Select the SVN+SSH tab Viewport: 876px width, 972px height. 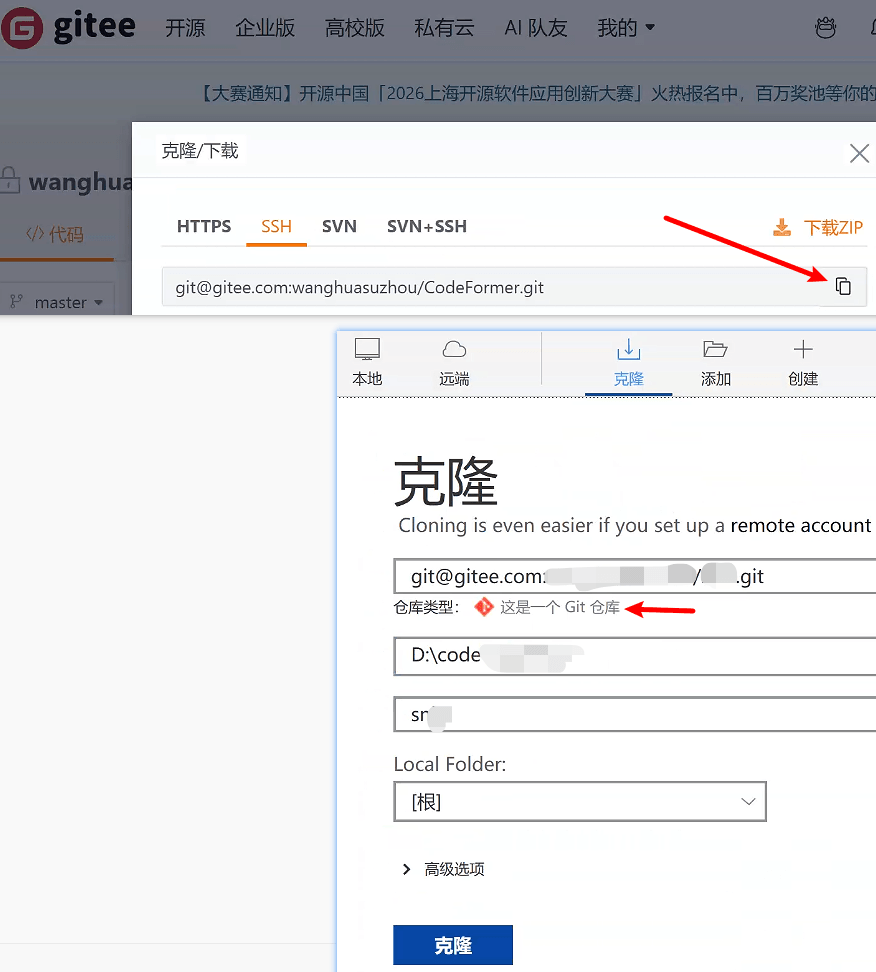427,226
